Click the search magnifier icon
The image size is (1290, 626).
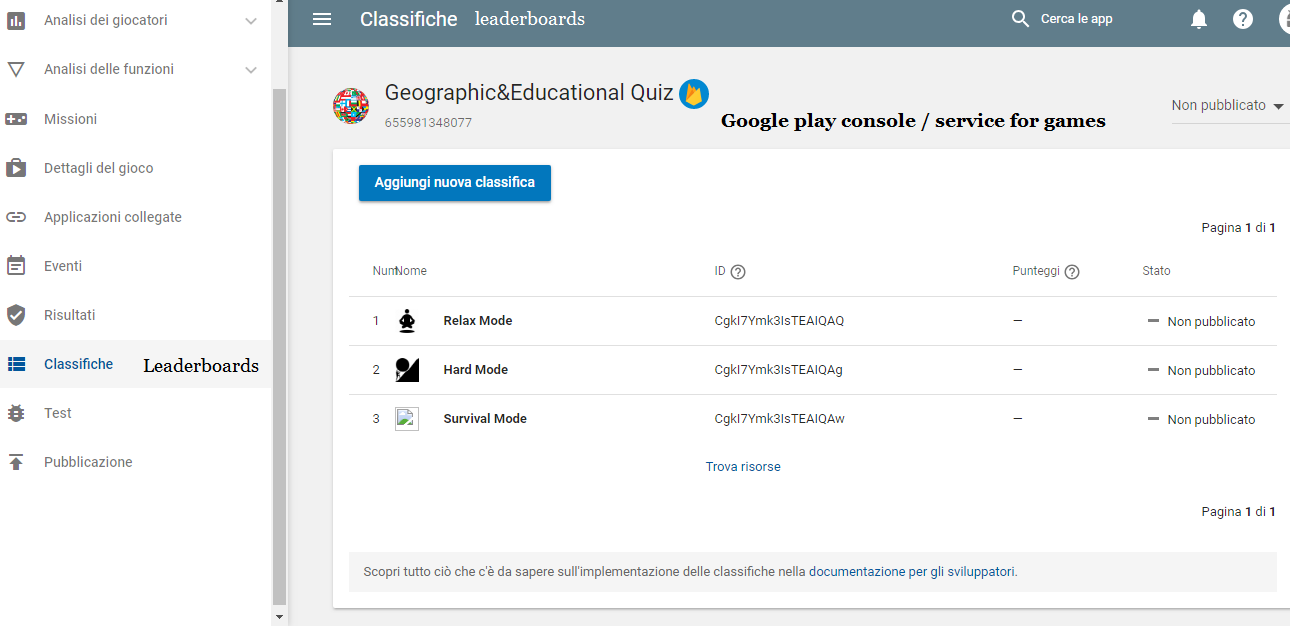point(1020,19)
